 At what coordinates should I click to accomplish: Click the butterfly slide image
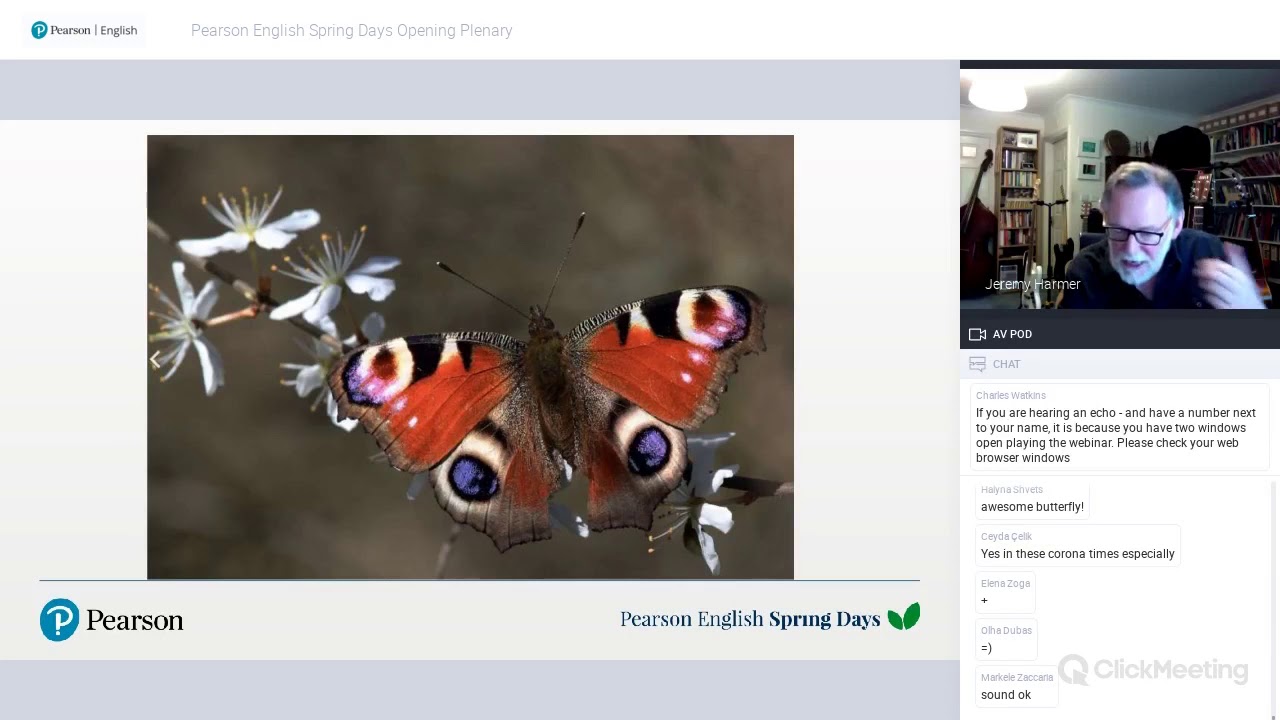[x=470, y=357]
